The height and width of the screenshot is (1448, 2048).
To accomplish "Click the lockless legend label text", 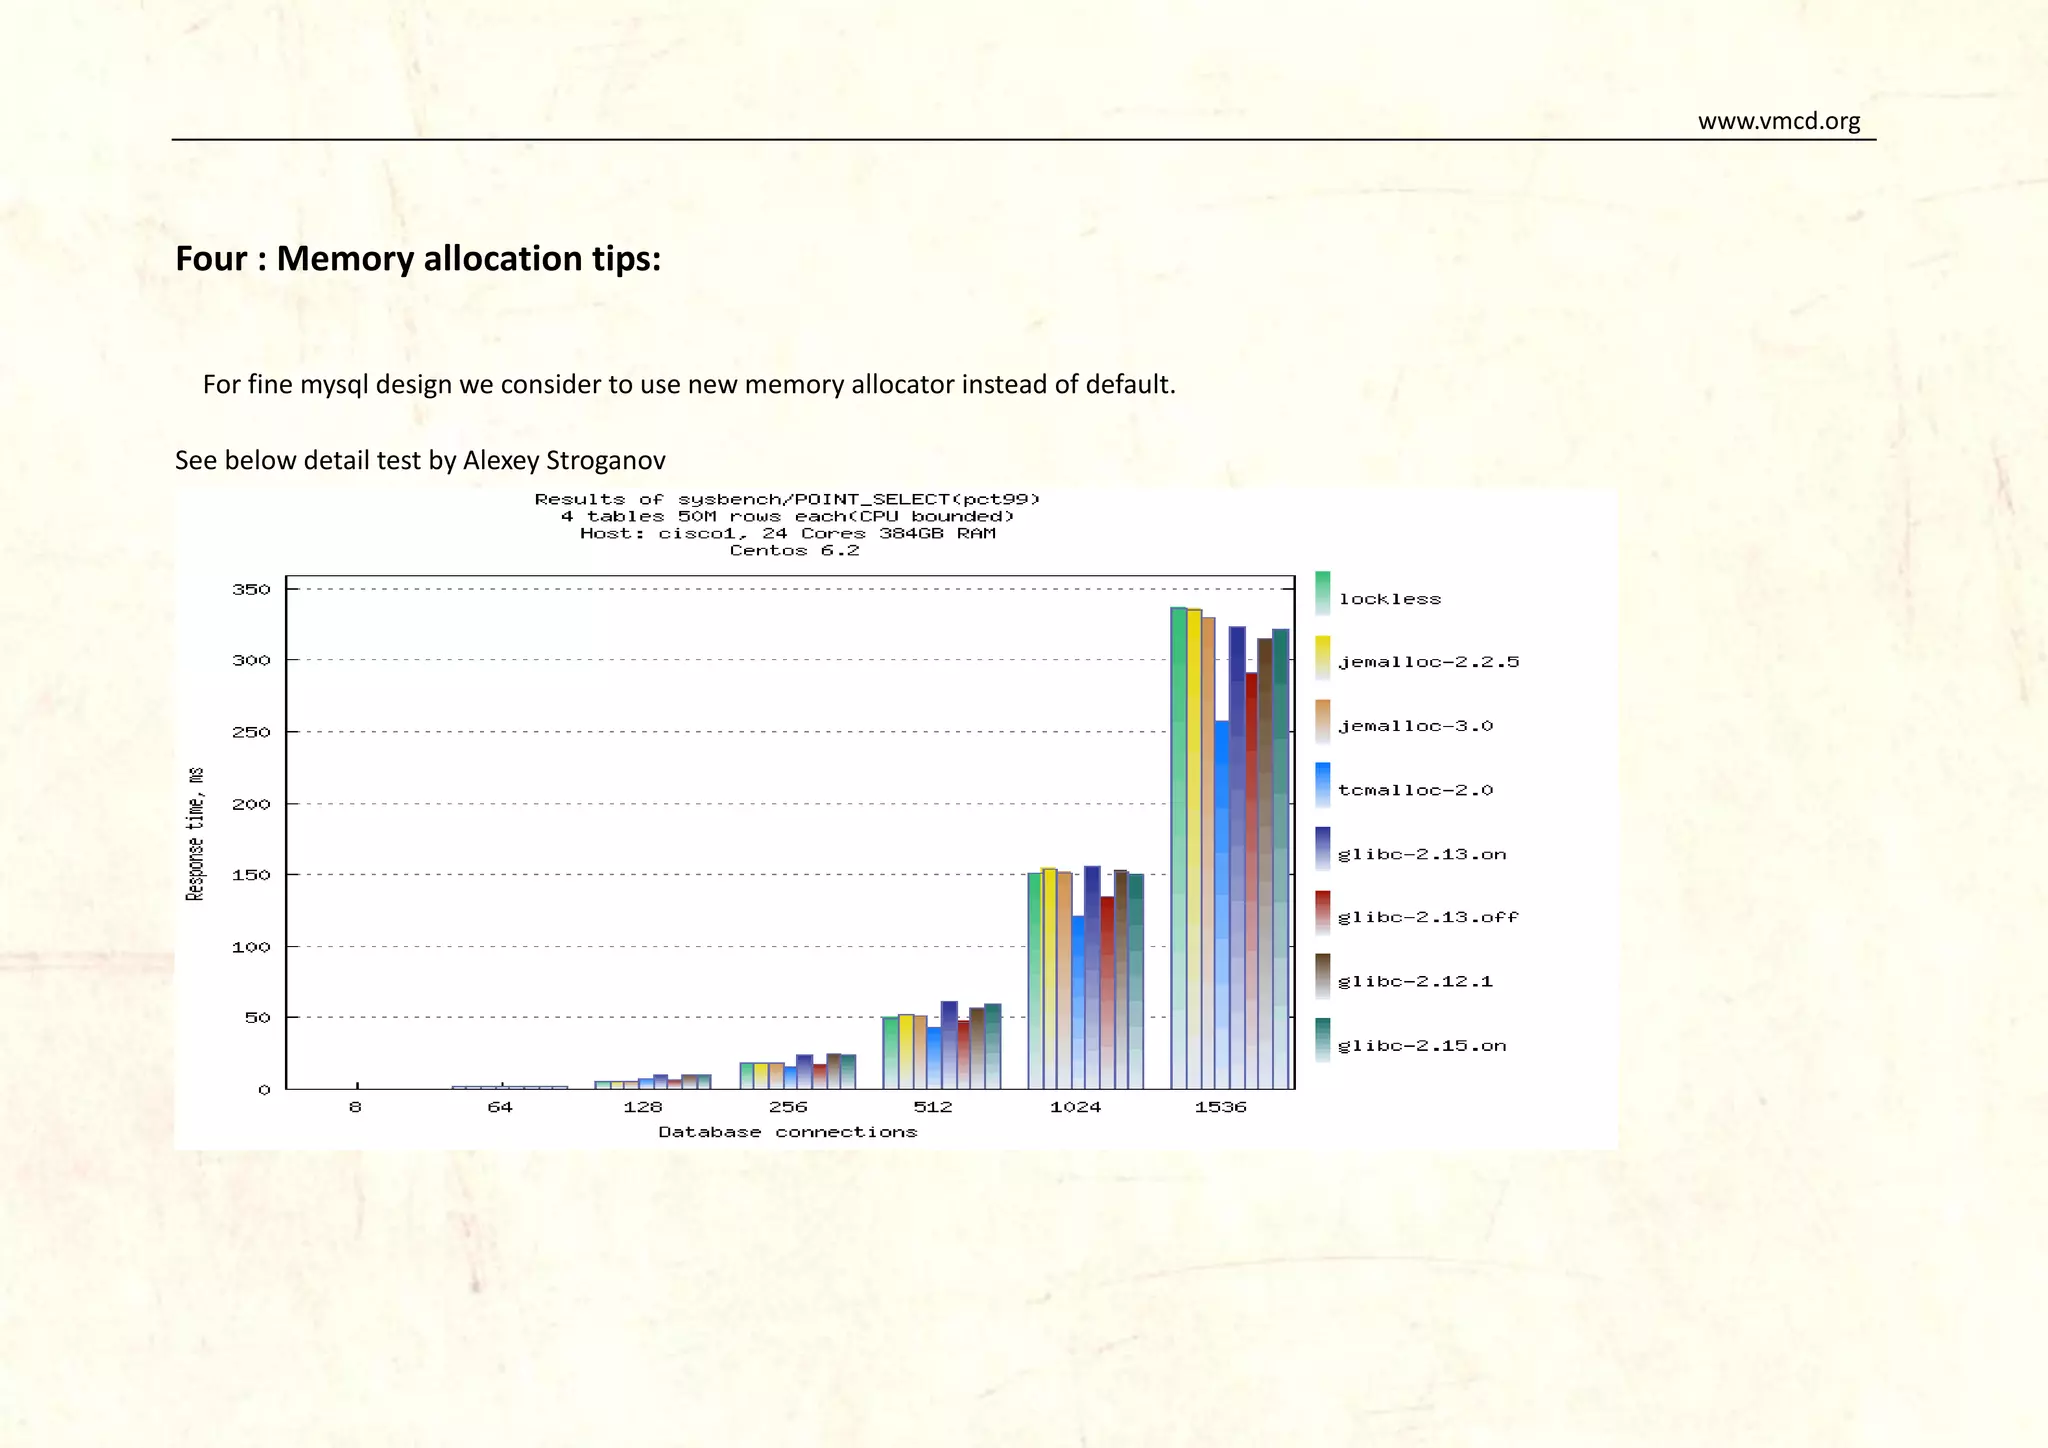I will point(1390,599).
